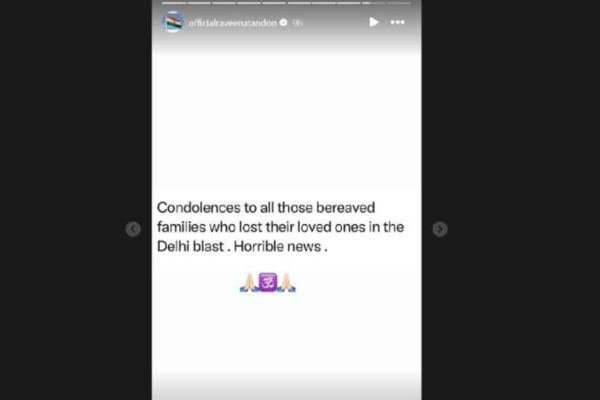600x400 pixels.
Task: Tap the left folded hands emoji
Action: coord(249,283)
